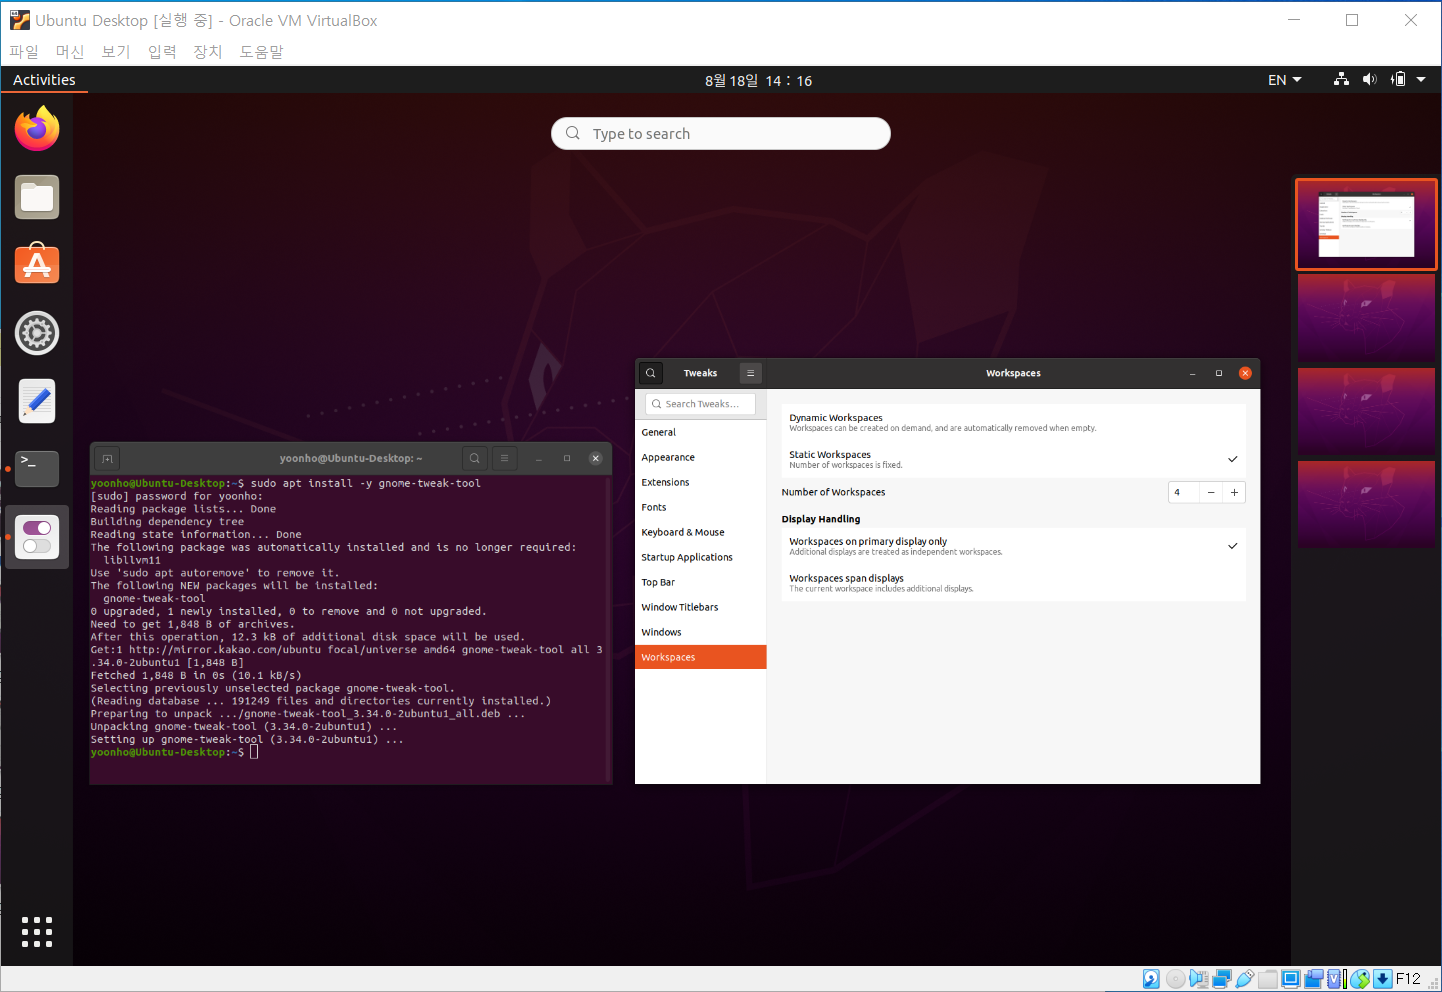The image size is (1442, 992).
Task: Select Workspaces on primary display only
Action: pyautogui.click(x=1013, y=546)
